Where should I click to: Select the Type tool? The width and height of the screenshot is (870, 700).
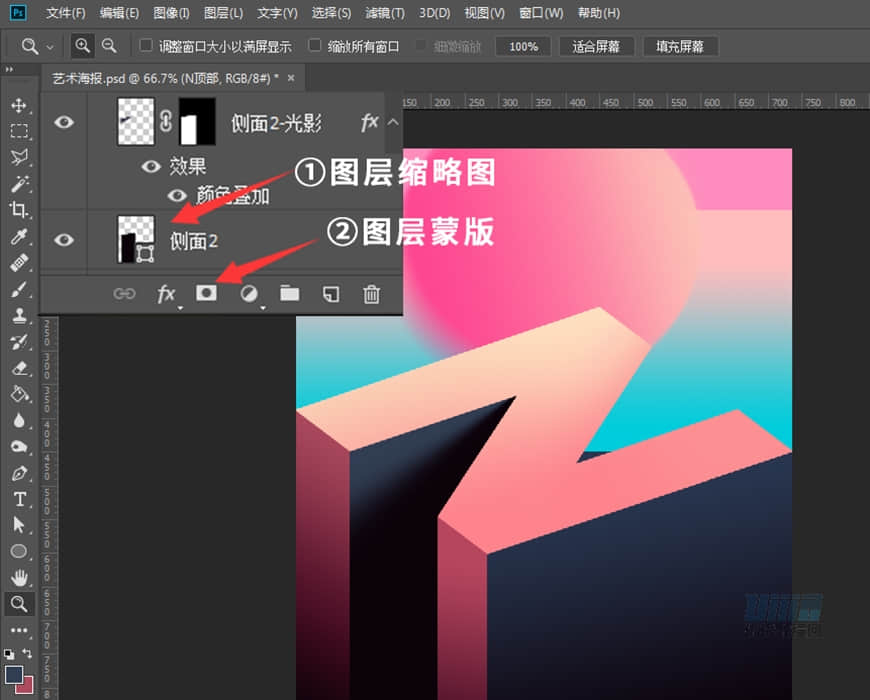pos(19,499)
